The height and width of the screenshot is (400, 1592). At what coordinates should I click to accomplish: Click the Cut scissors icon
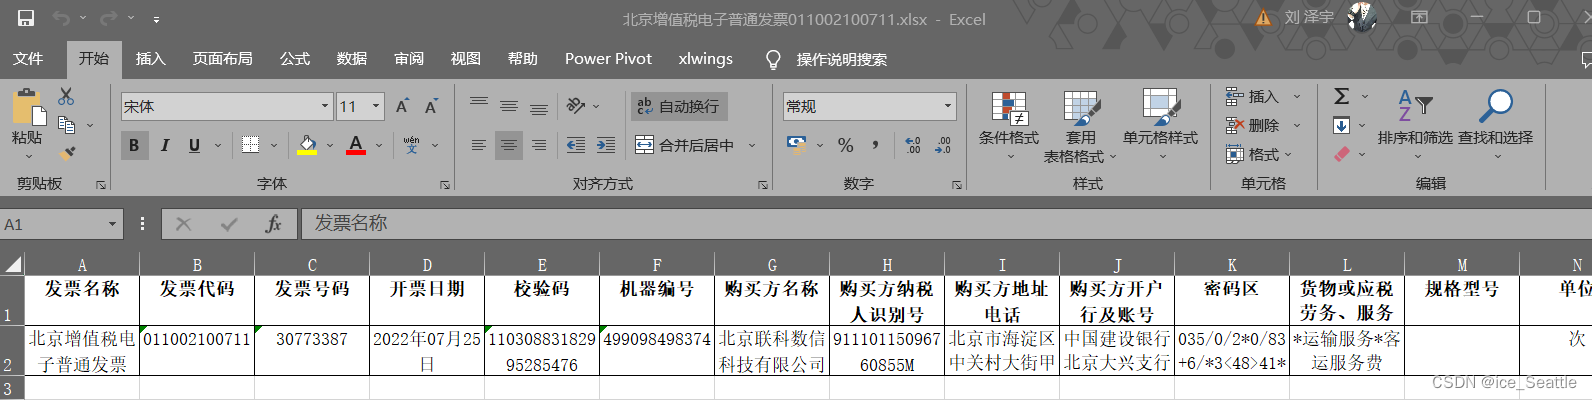tap(66, 96)
